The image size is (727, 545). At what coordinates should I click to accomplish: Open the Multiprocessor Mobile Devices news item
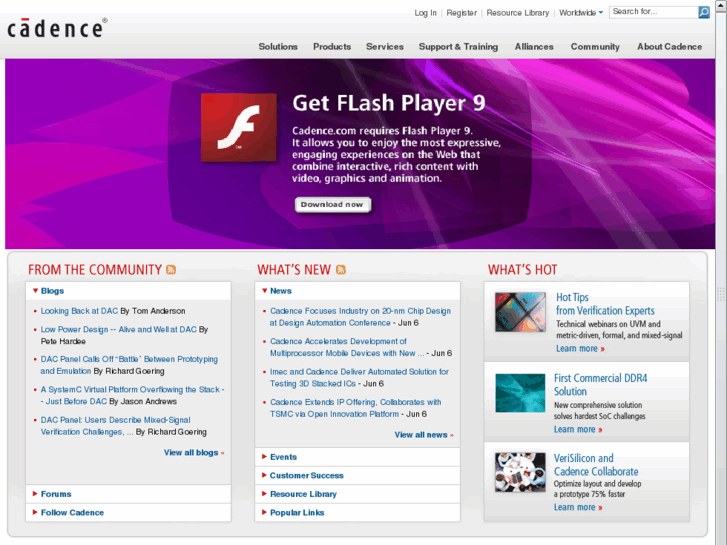347,347
